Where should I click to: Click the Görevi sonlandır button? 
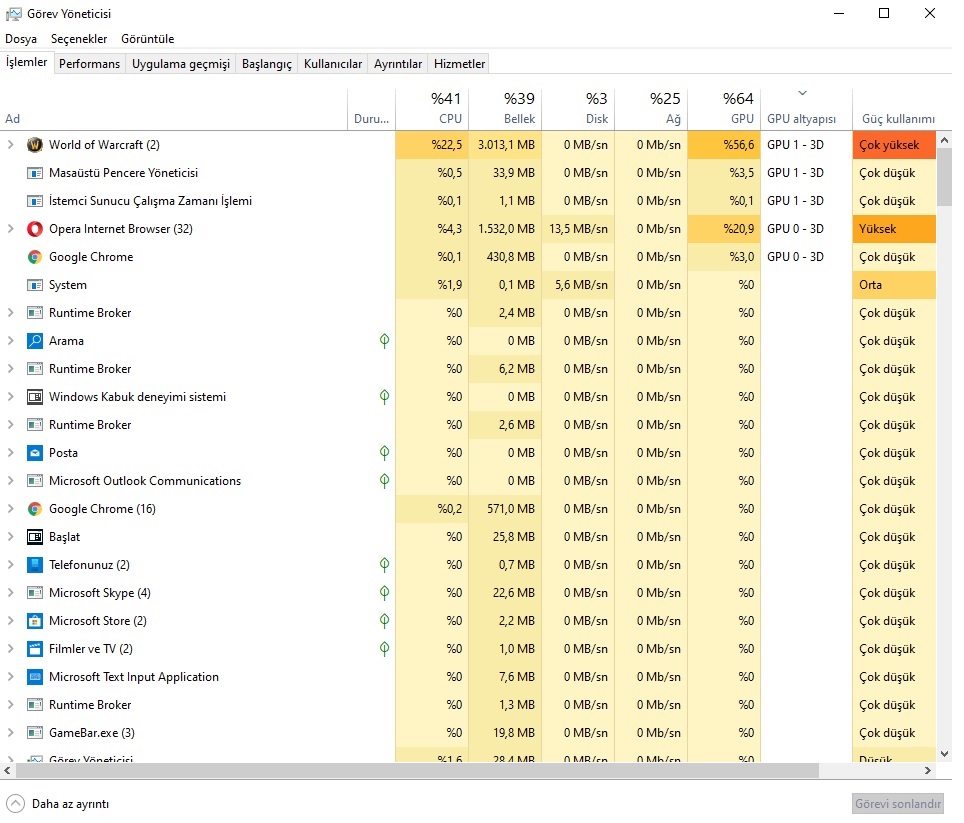click(x=898, y=804)
